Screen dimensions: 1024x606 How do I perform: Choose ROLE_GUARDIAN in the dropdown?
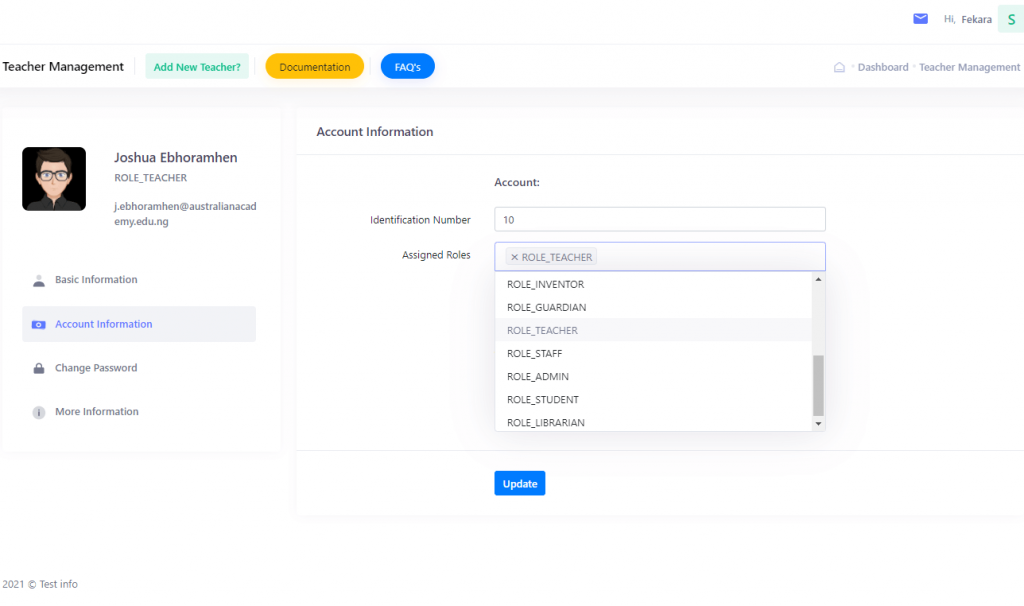[x=546, y=308]
